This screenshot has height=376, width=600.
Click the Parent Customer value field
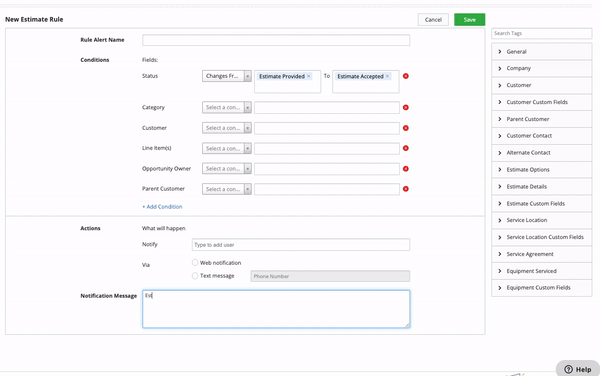(327, 189)
